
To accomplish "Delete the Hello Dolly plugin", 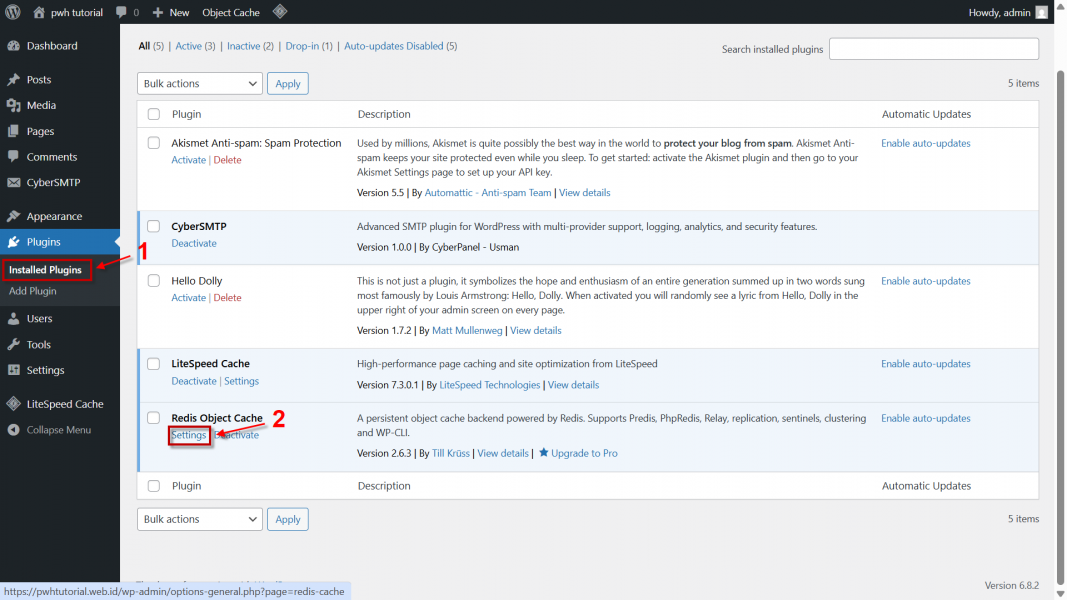I will tap(227, 298).
